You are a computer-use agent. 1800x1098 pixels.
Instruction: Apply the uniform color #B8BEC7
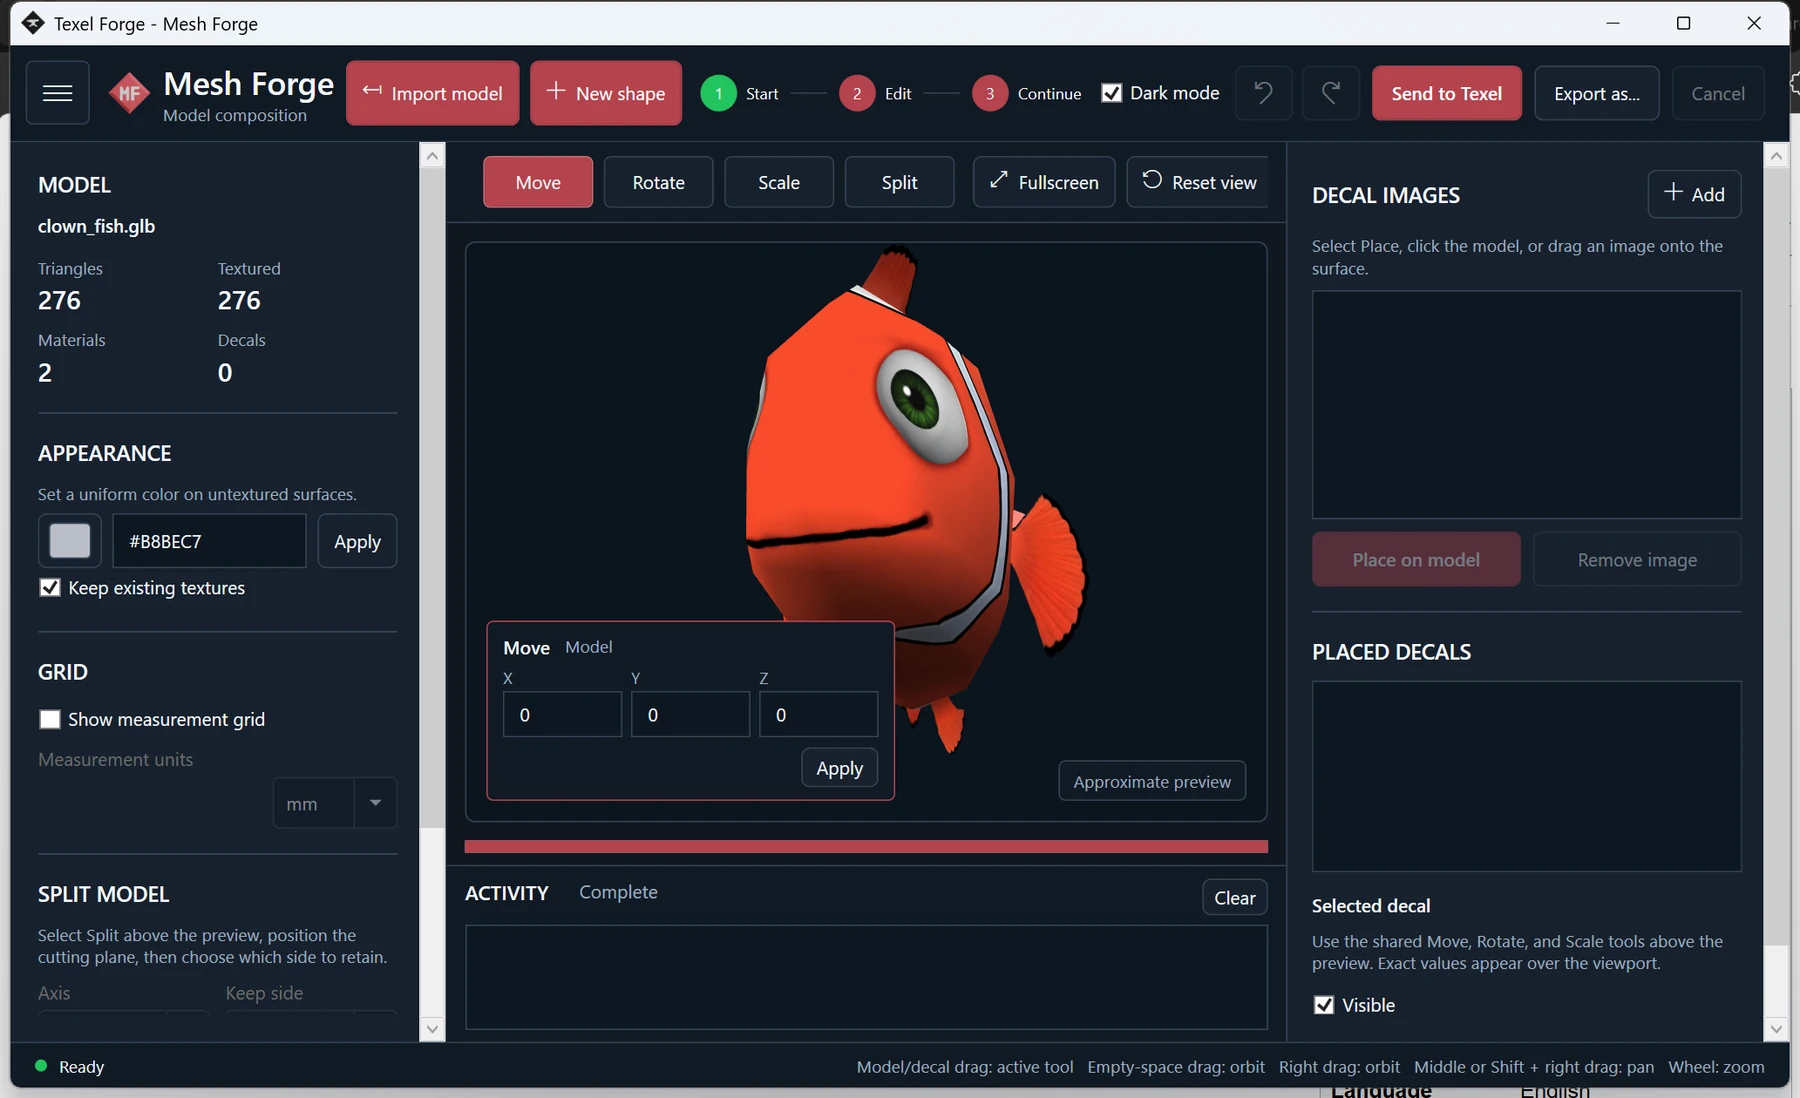357,541
